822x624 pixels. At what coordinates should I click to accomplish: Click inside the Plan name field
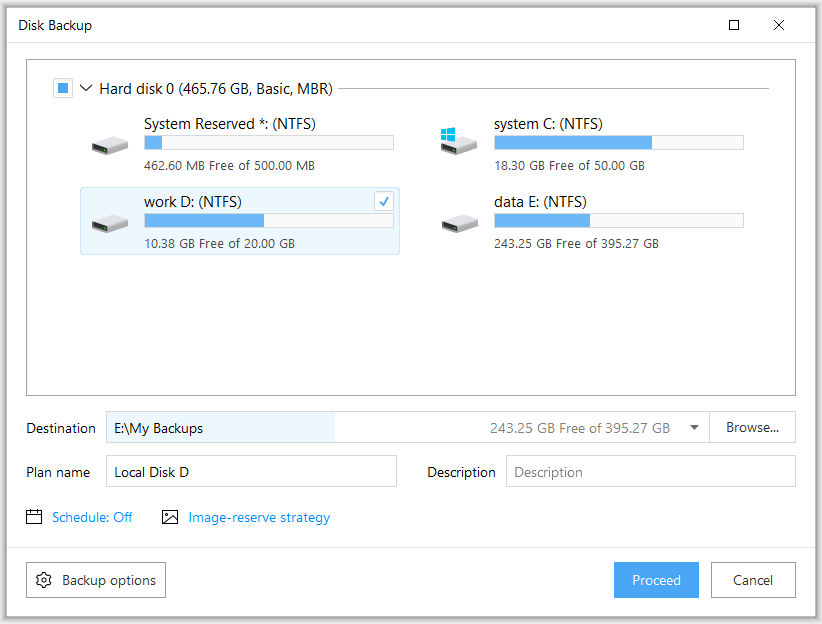pos(250,471)
